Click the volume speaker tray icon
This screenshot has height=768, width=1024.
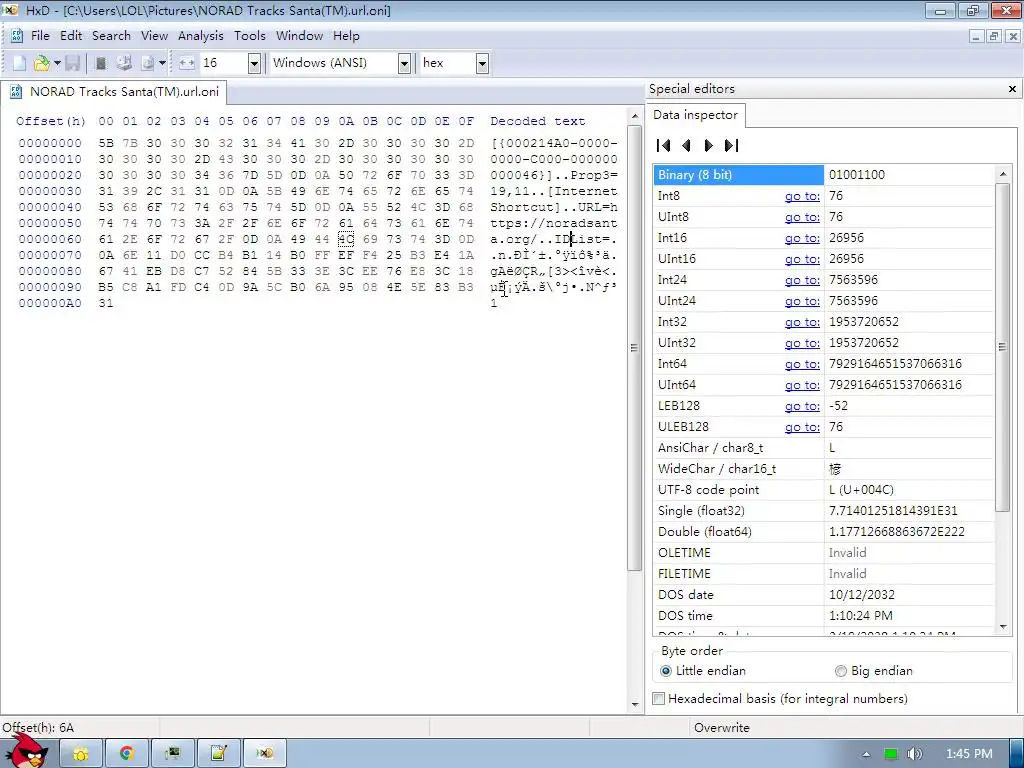pyautogui.click(x=914, y=754)
